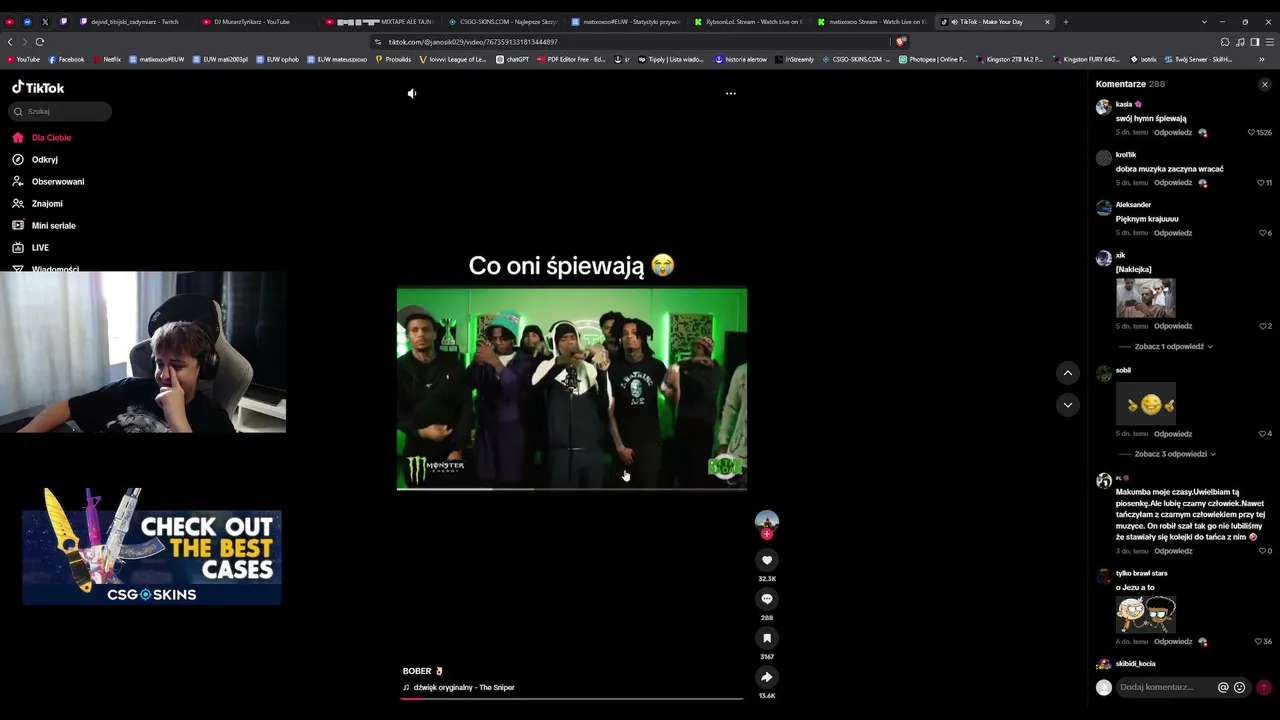
Task: Open the emoji picker in the comment box
Action: 1240,688
